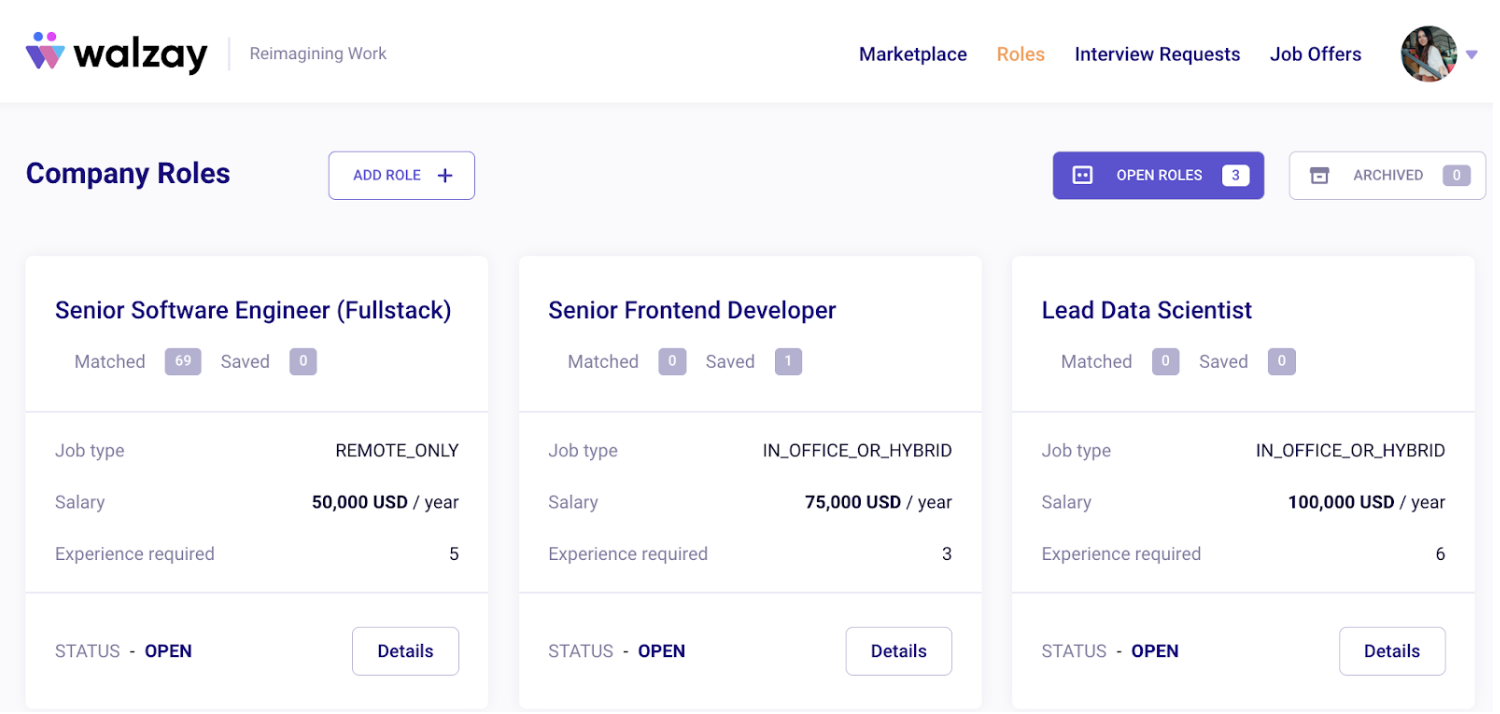Open the Interview Requests section

point(1157,54)
